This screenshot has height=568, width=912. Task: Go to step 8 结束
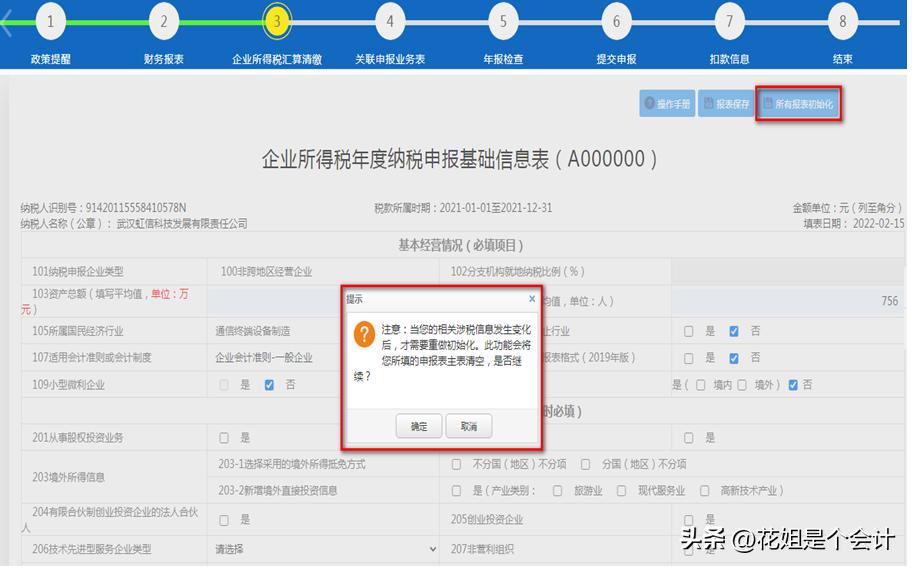[x=842, y=22]
